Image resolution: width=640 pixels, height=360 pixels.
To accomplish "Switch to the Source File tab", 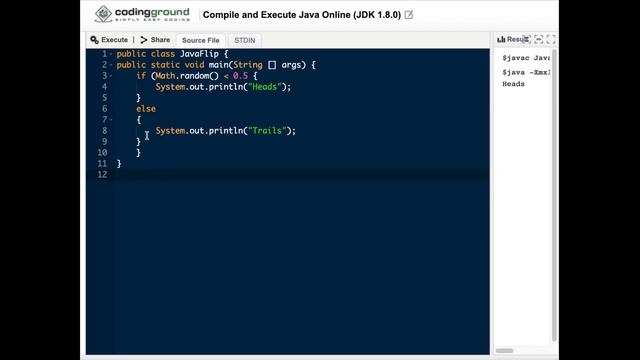I will pyautogui.click(x=200, y=40).
